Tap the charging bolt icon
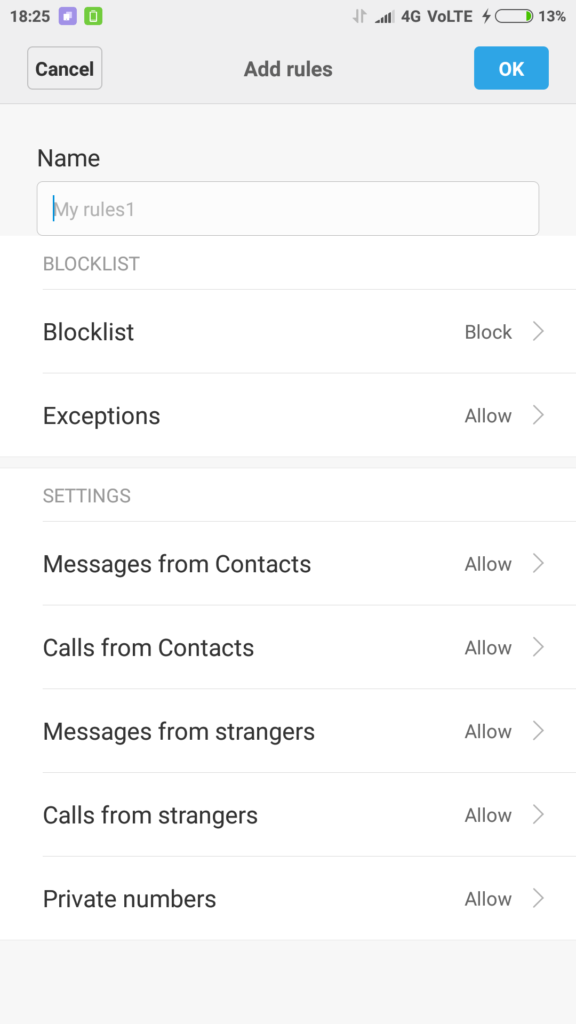576x1024 pixels. click(486, 16)
